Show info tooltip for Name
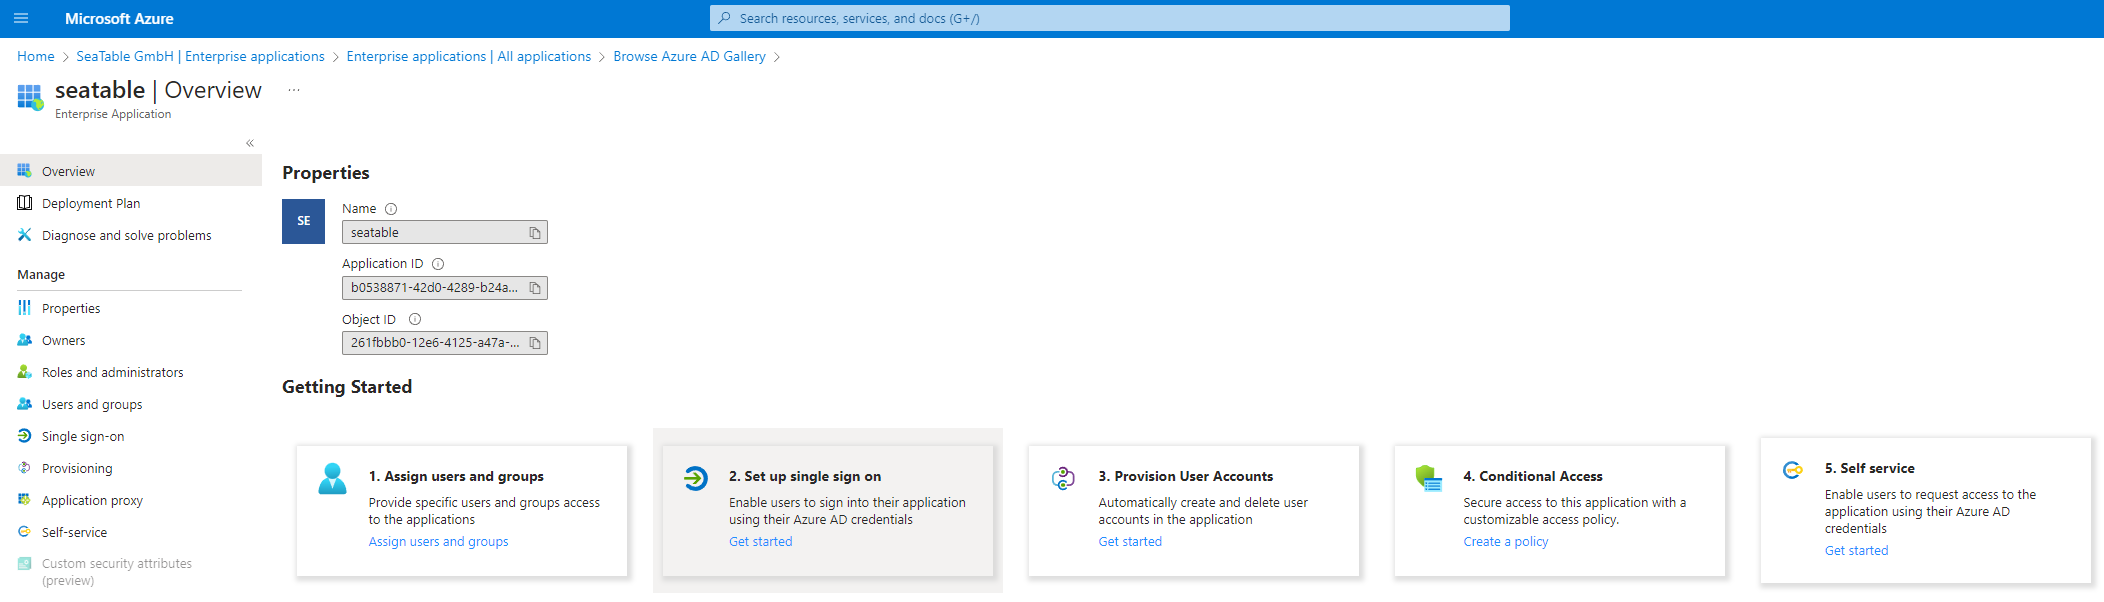Screen dimensions: 2104x602 (x=391, y=209)
